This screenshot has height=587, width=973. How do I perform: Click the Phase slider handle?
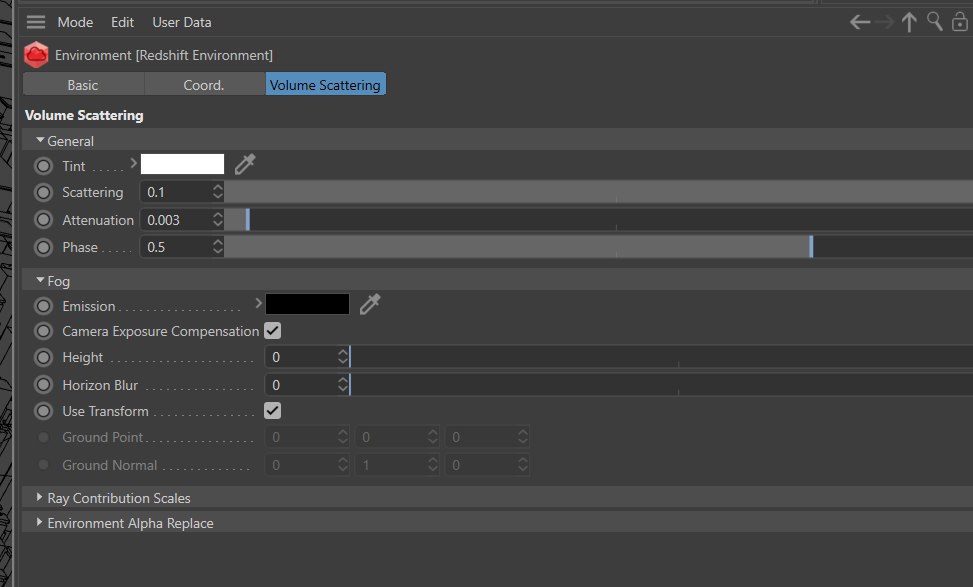pos(811,247)
